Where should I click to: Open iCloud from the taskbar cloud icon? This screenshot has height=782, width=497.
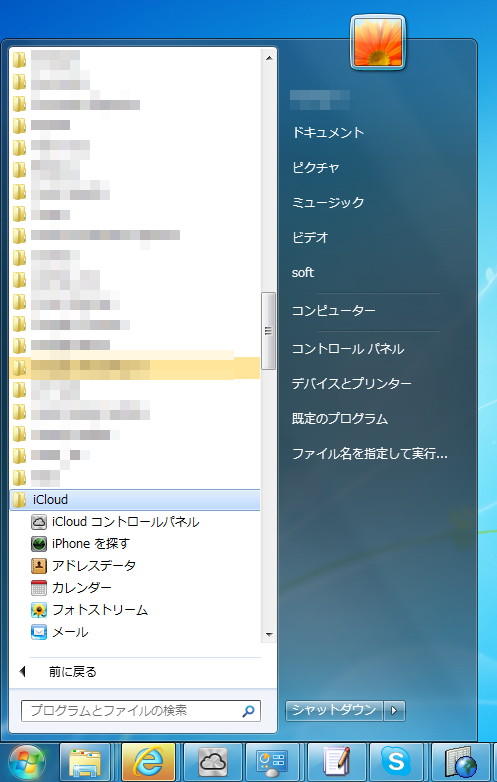[213, 763]
